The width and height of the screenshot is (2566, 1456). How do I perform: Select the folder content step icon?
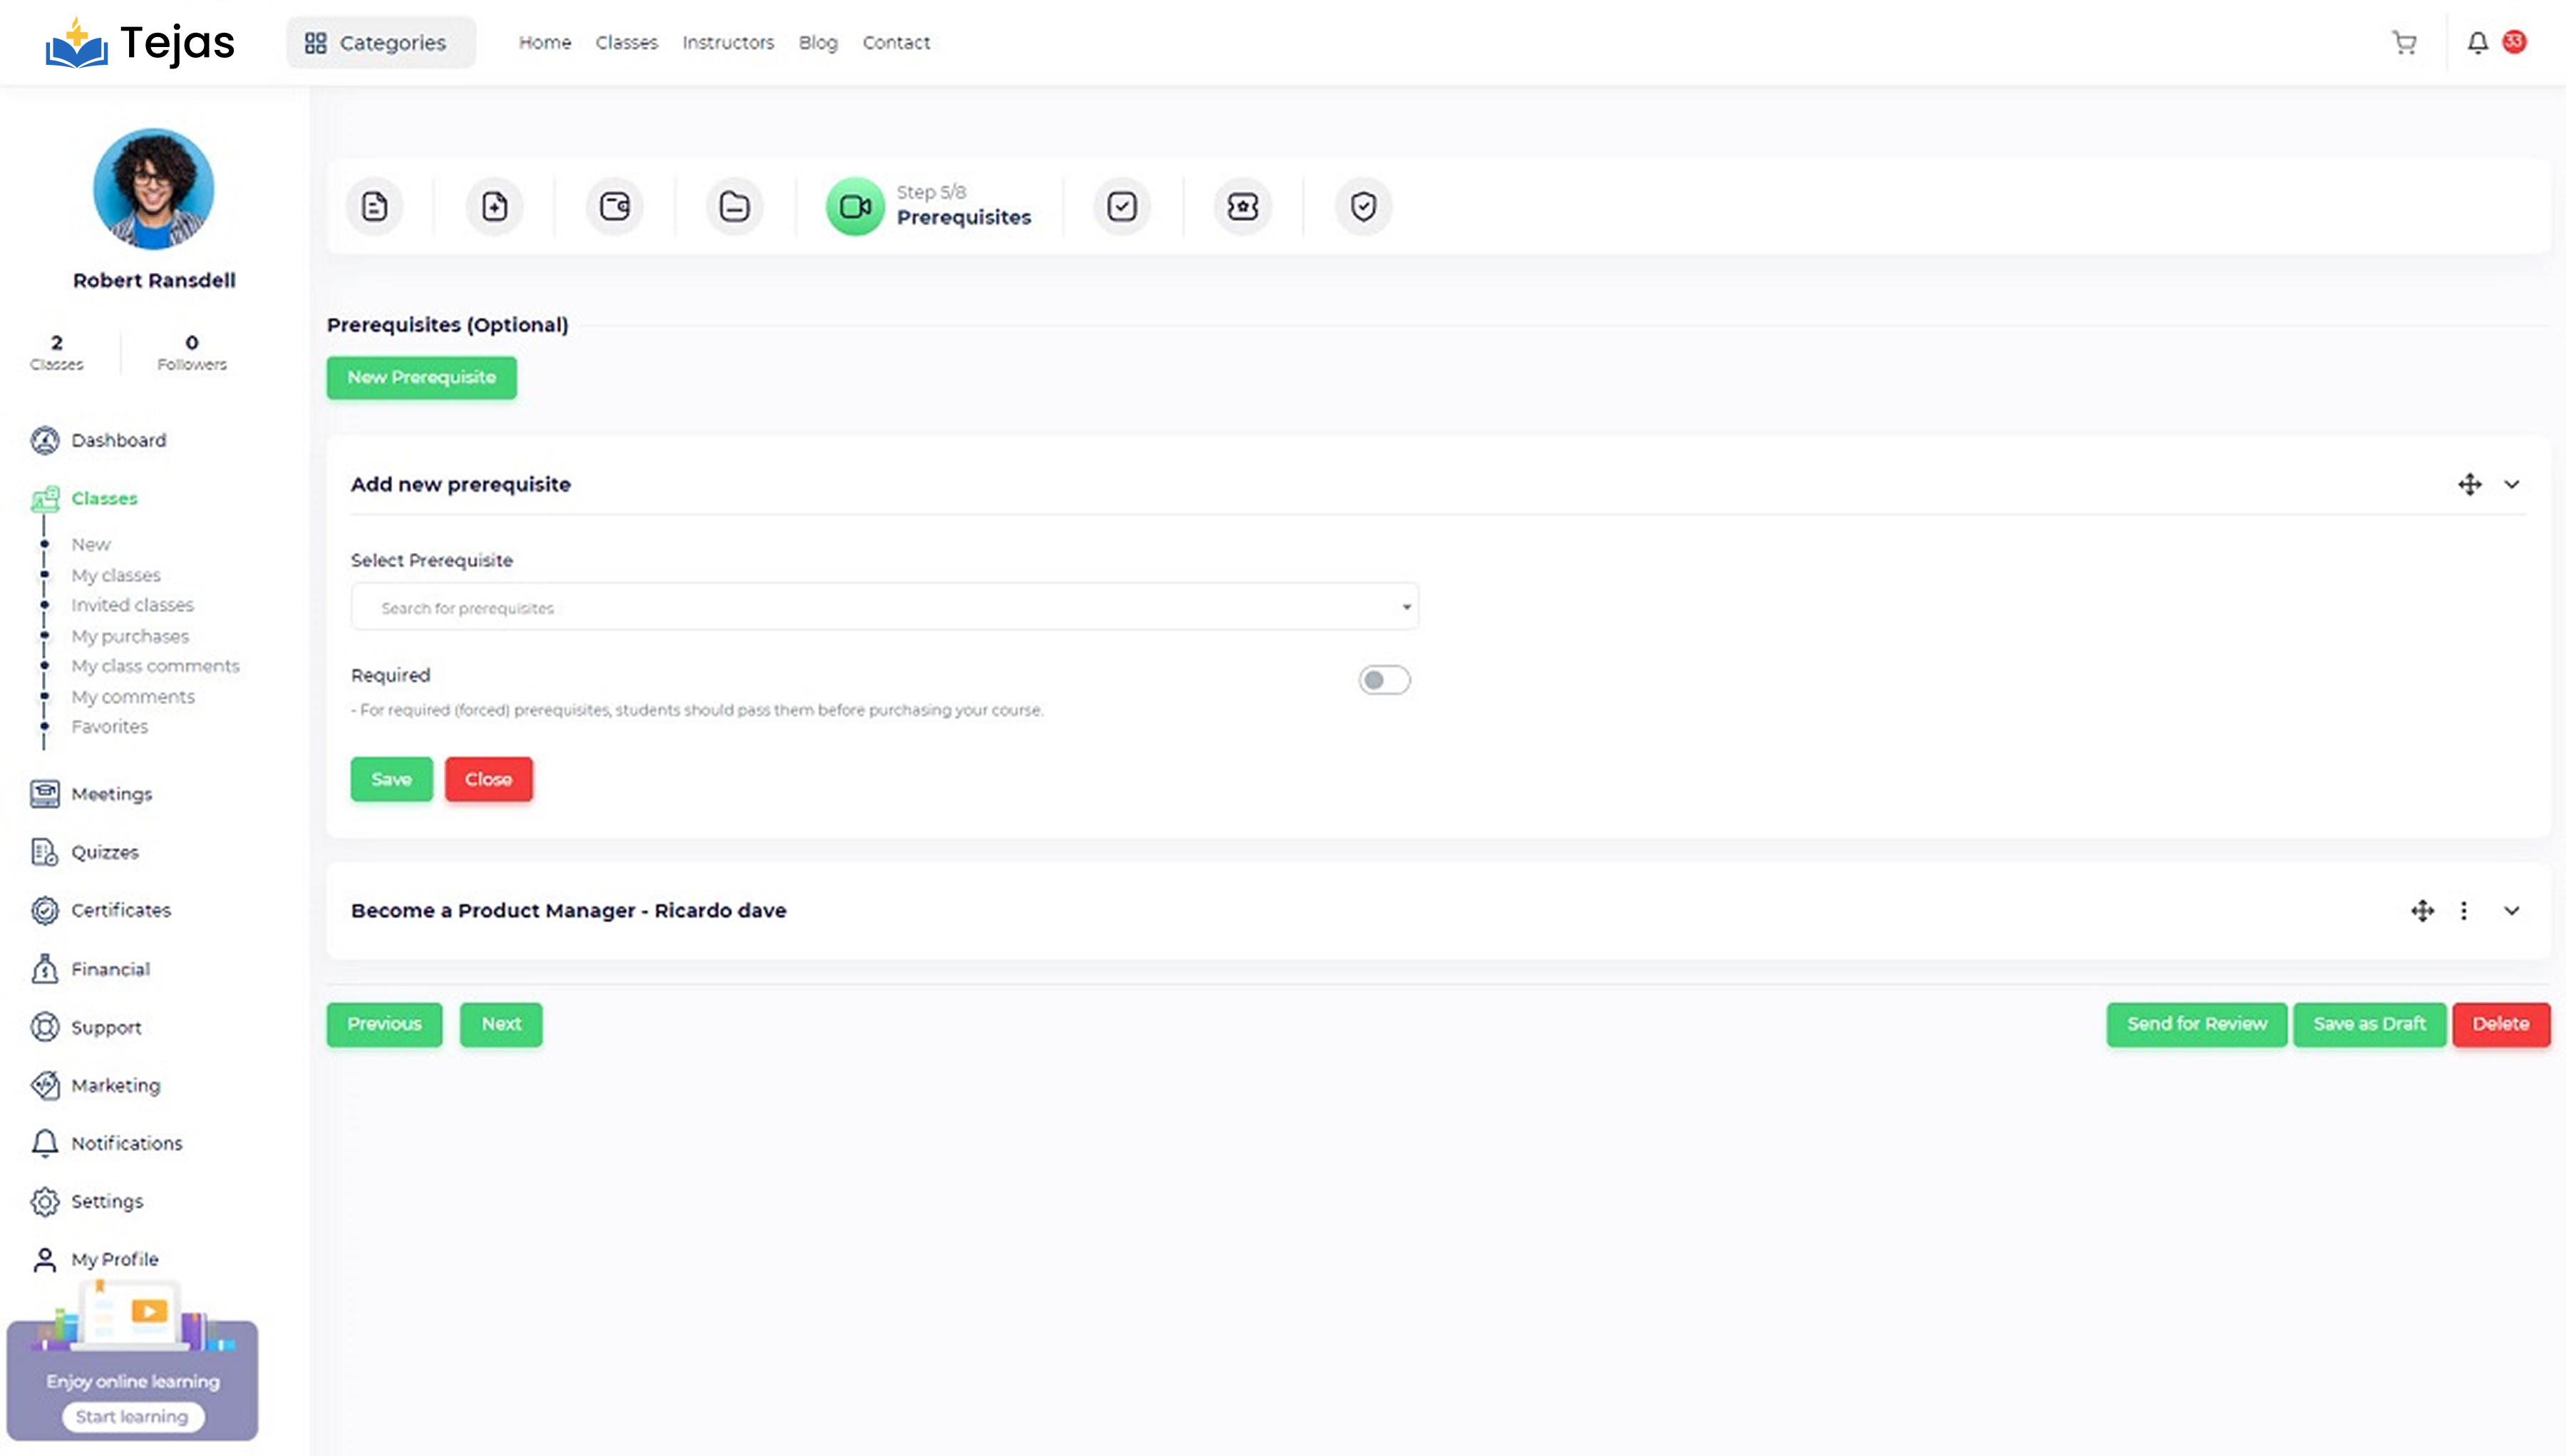tap(734, 207)
